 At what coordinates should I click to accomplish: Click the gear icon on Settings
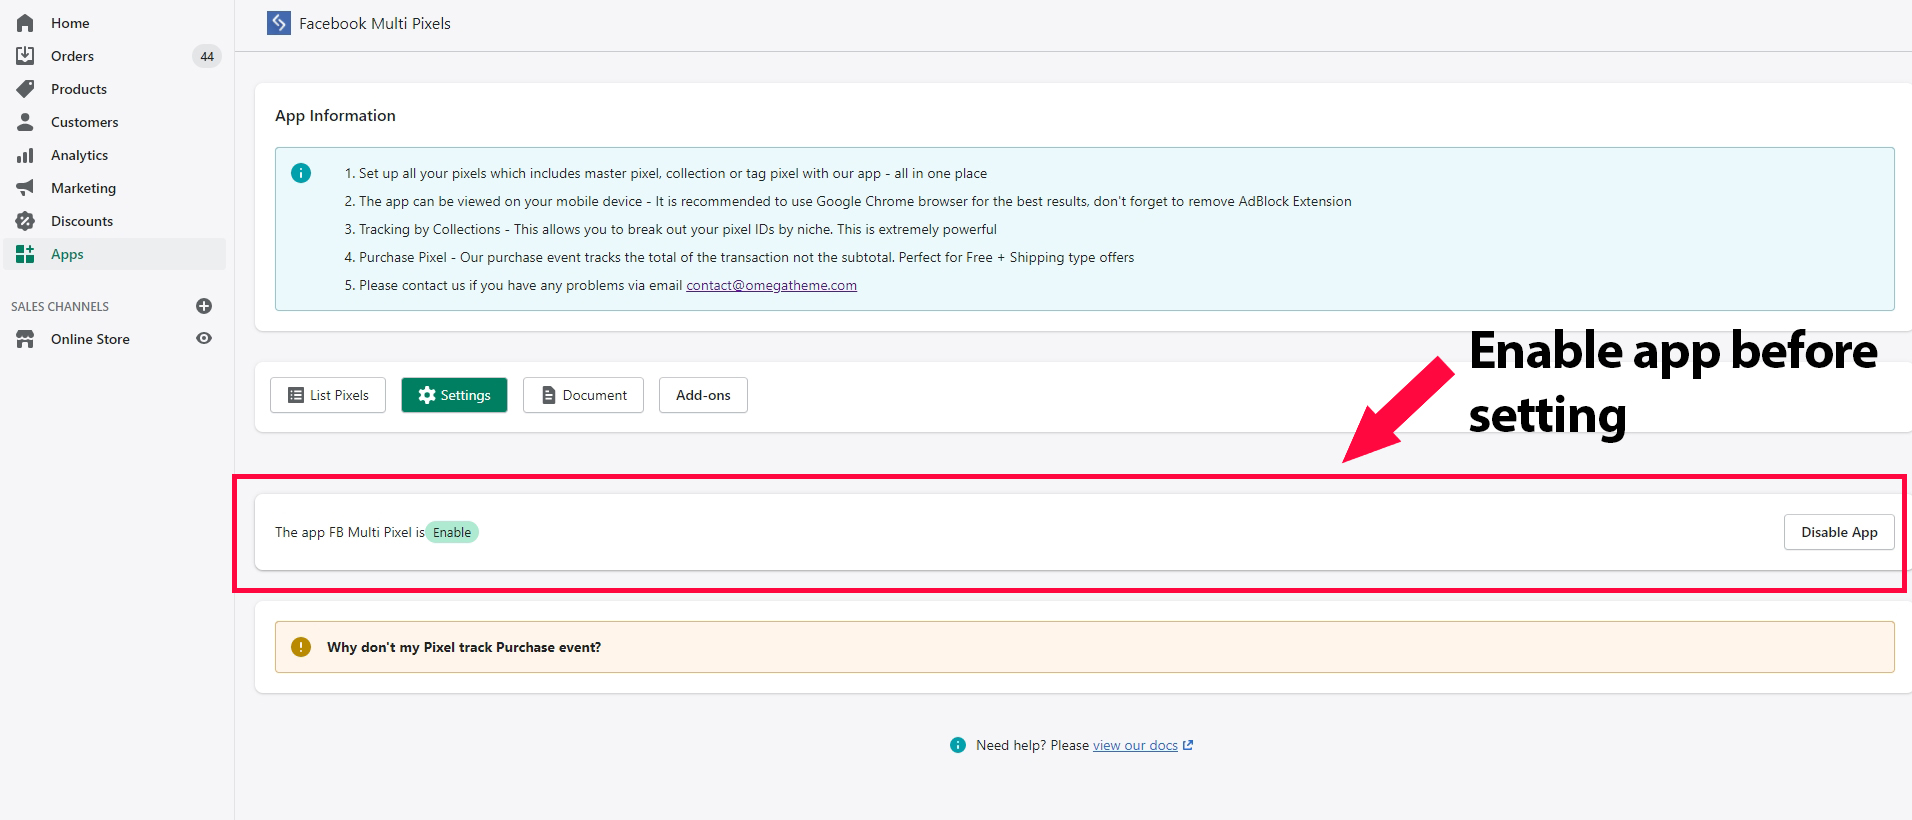(x=427, y=395)
